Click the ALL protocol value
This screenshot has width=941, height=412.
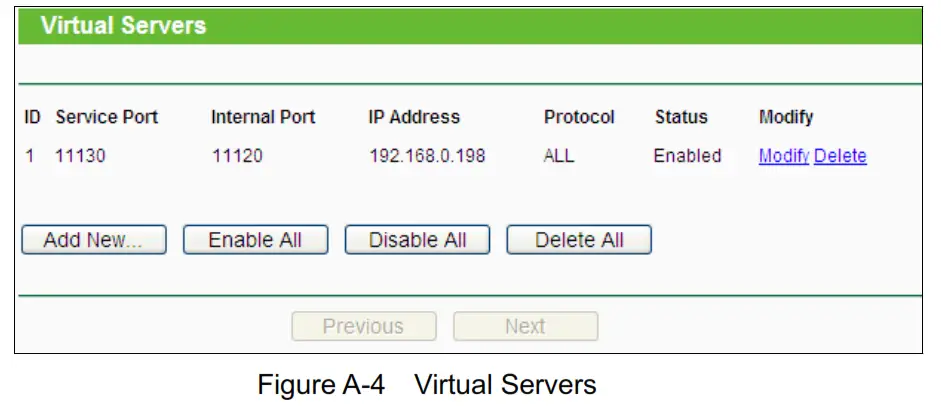click(559, 156)
